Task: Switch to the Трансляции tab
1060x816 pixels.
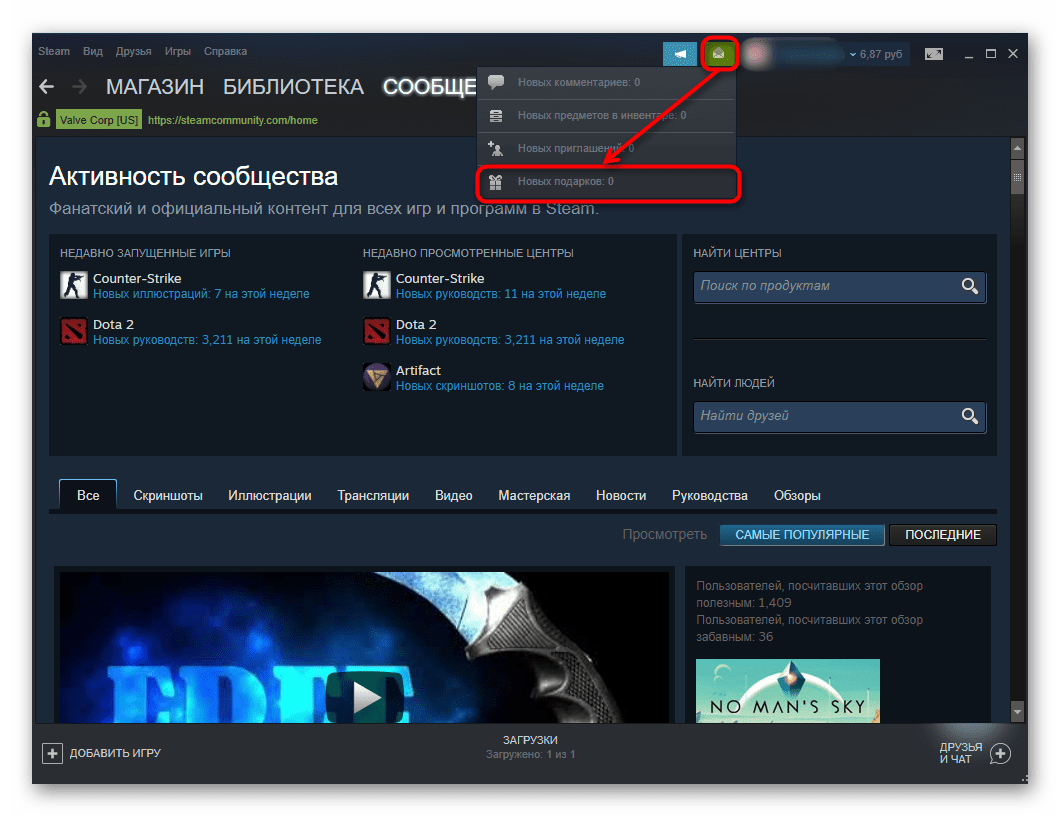Action: pyautogui.click(x=373, y=496)
